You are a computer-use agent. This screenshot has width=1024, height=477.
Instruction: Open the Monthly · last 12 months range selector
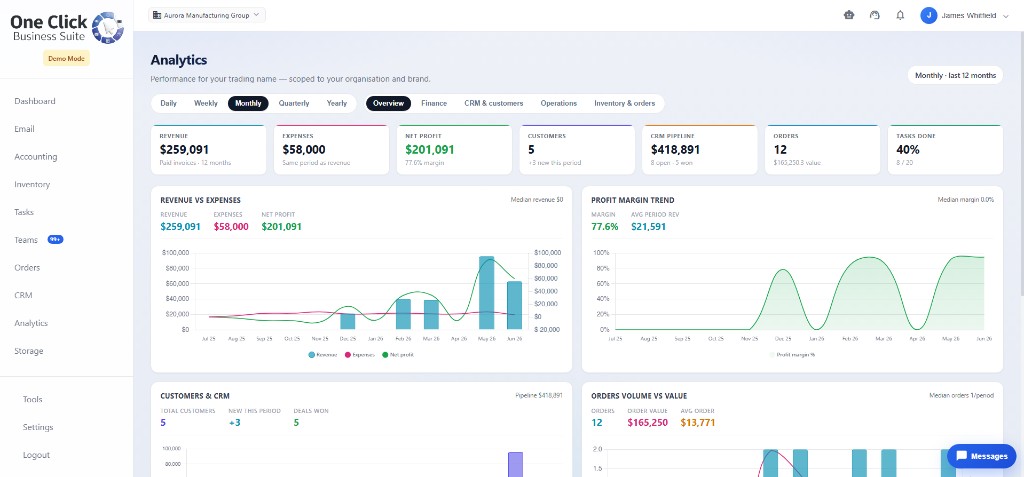[955, 75]
